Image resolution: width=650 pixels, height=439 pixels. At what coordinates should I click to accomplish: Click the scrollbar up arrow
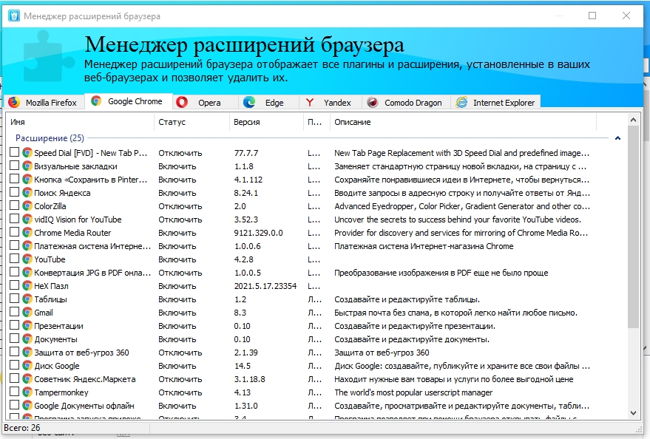pyautogui.click(x=633, y=120)
